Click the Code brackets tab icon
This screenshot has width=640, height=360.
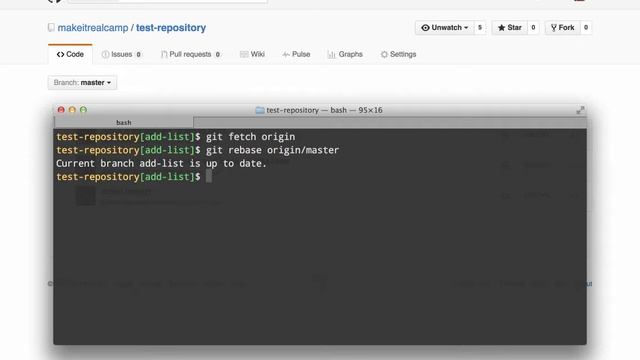[x=60, y=54]
